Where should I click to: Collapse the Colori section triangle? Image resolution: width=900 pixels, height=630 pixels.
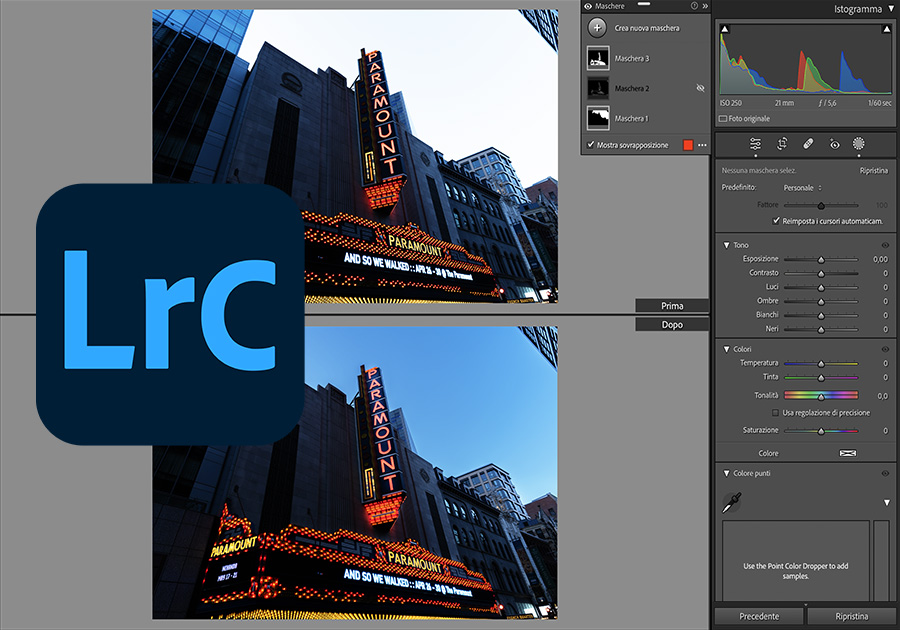click(726, 349)
